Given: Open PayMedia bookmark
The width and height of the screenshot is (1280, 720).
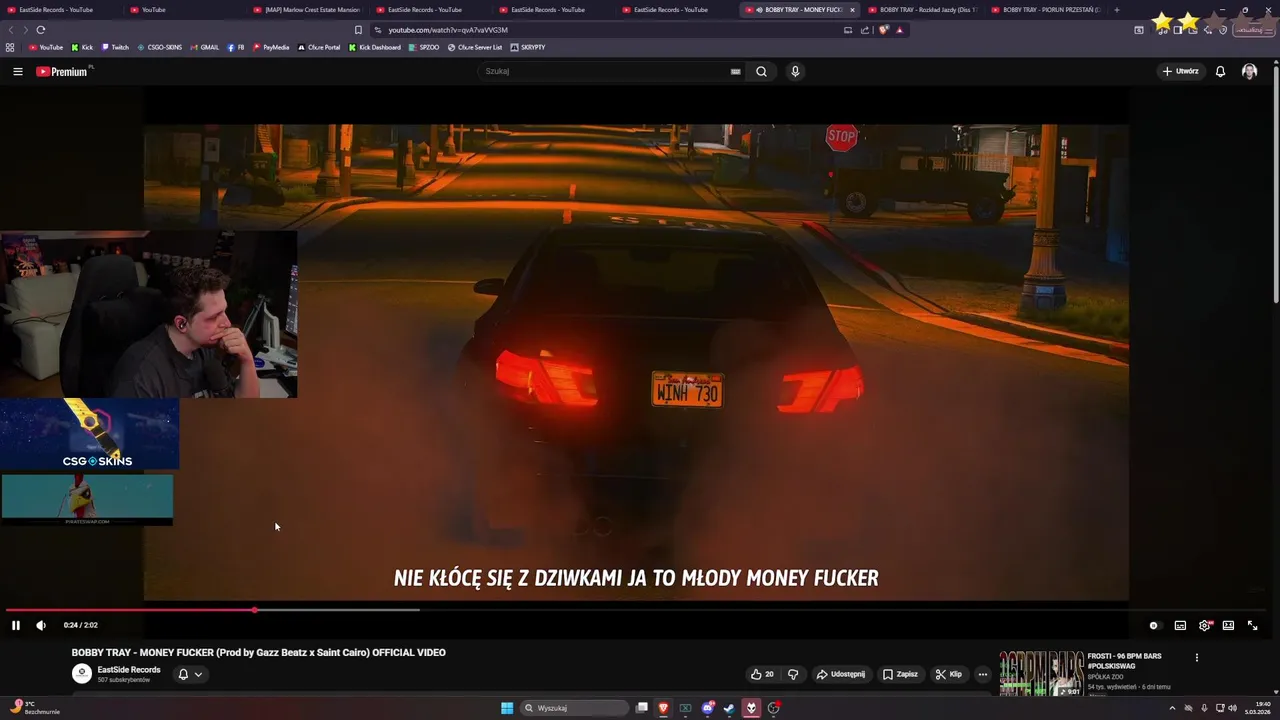Looking at the screenshot, I should (271, 47).
